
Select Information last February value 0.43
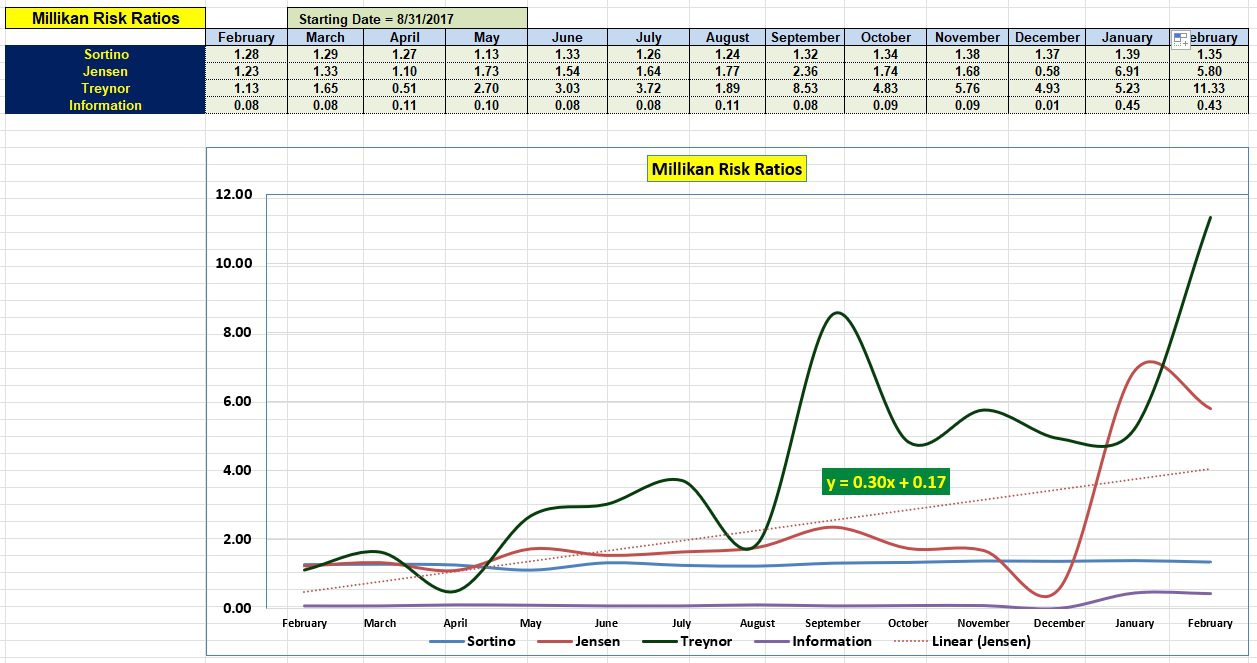pyautogui.click(x=1209, y=105)
